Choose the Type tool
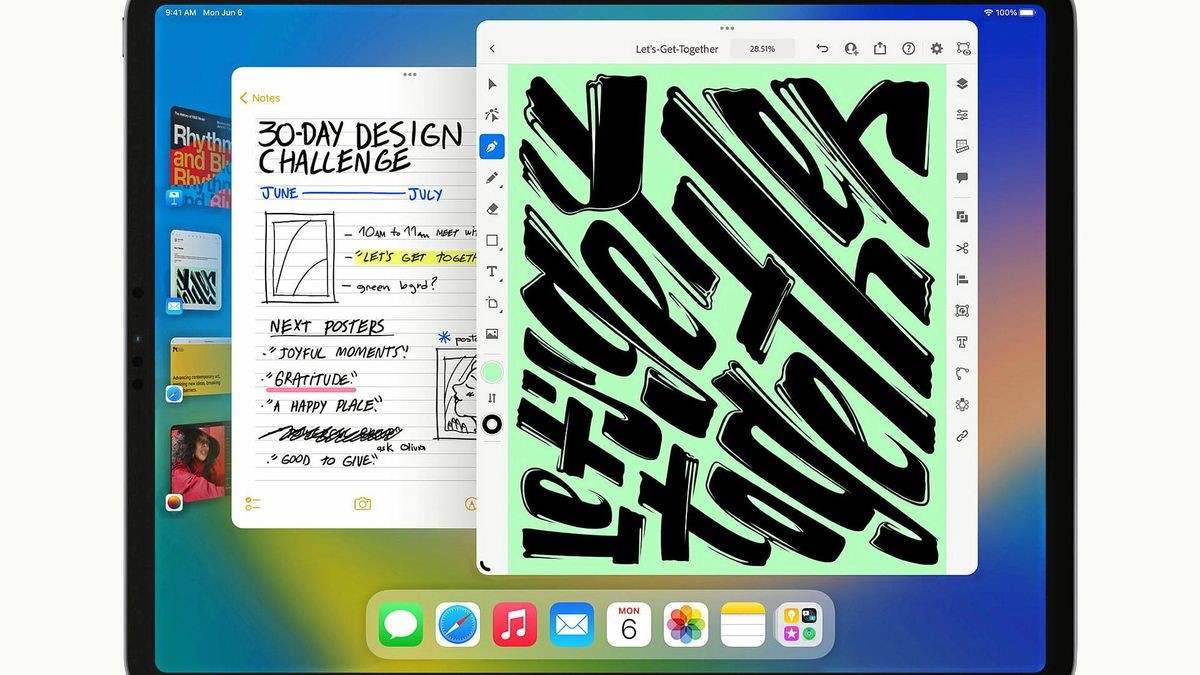The height and width of the screenshot is (675, 1200). pos(491,271)
